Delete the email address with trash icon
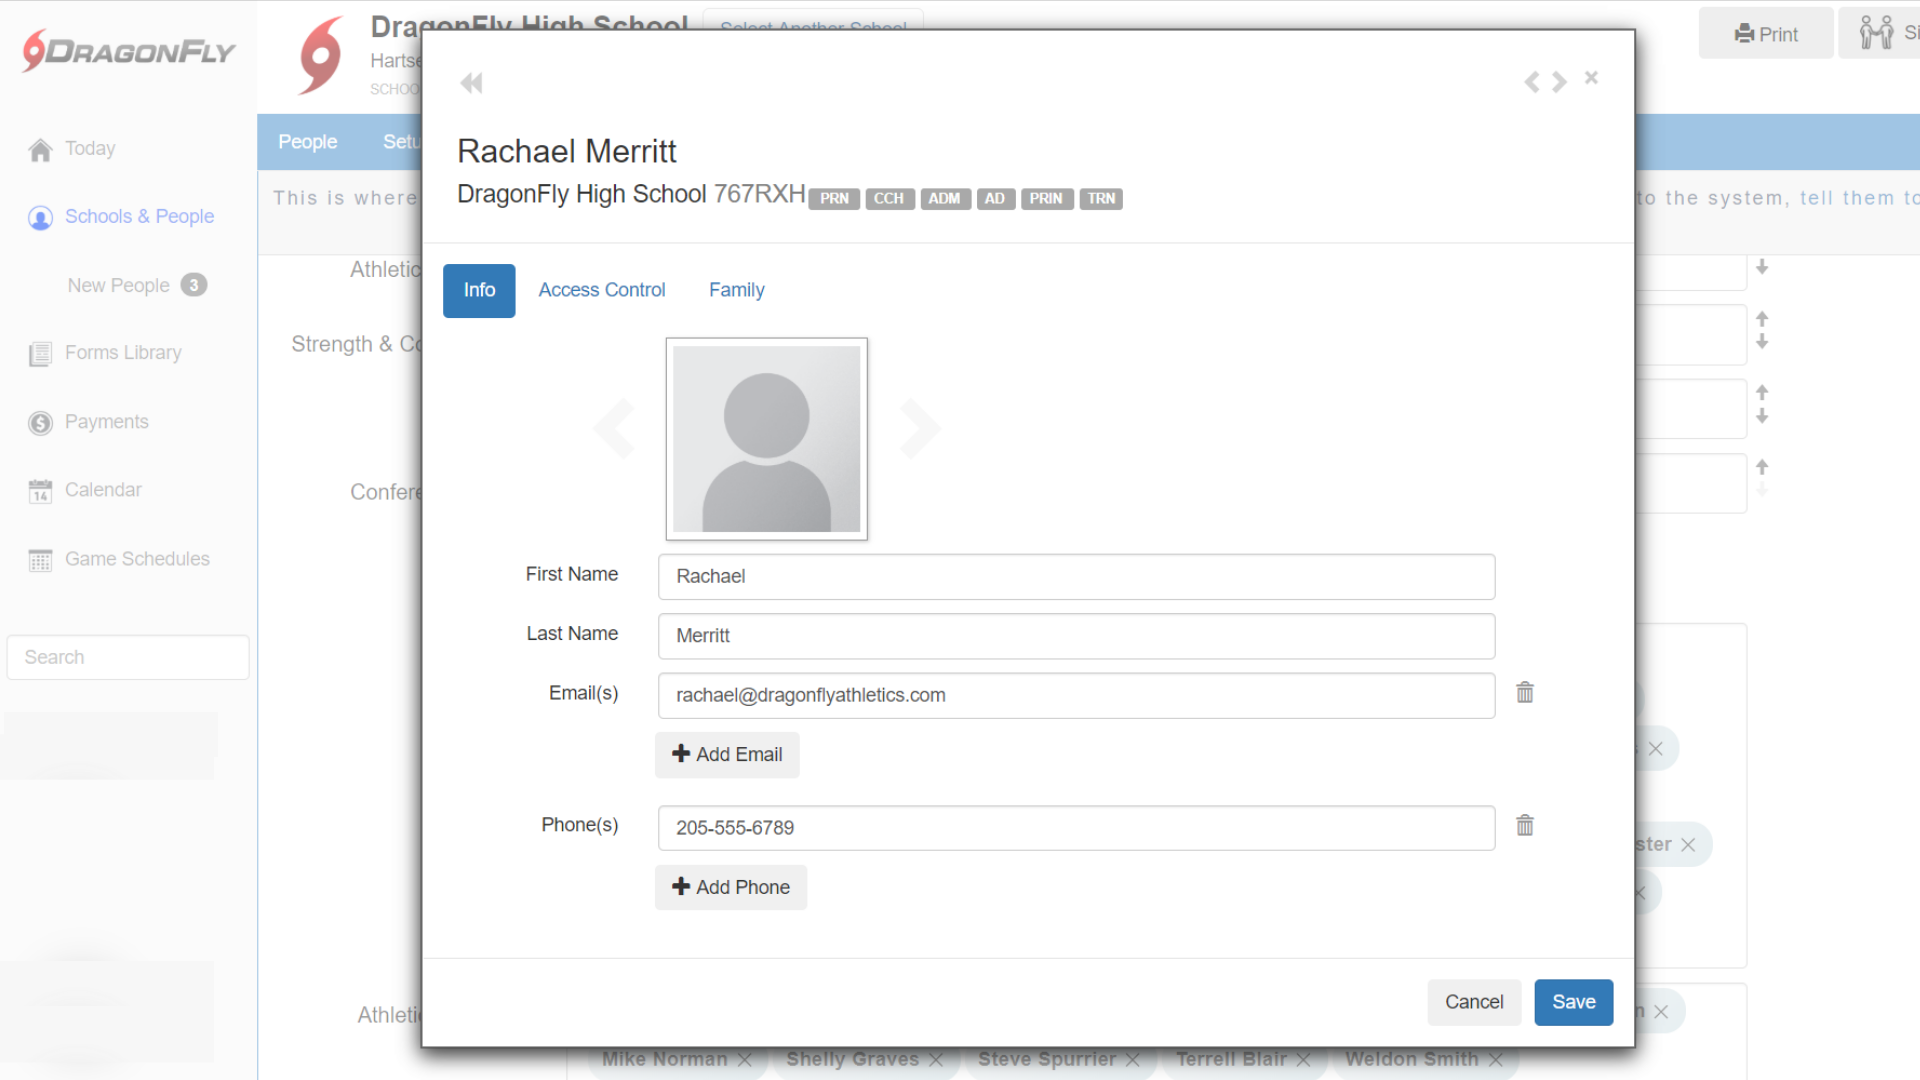The height and width of the screenshot is (1080, 1920). (1524, 692)
